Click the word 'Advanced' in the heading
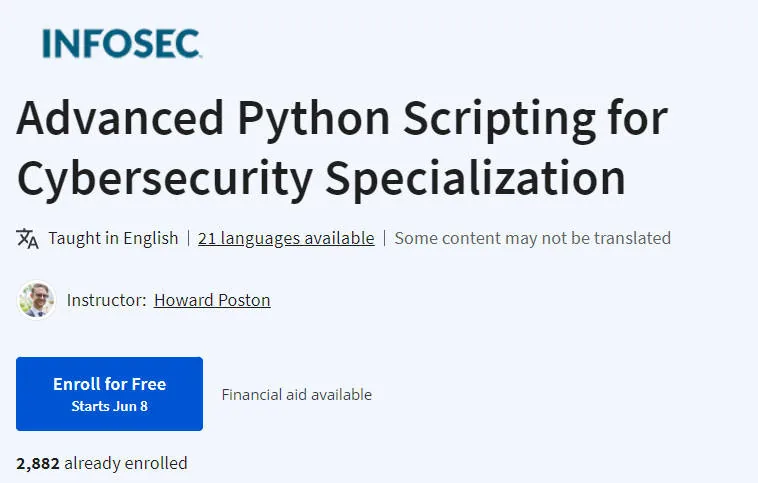 pos(120,118)
